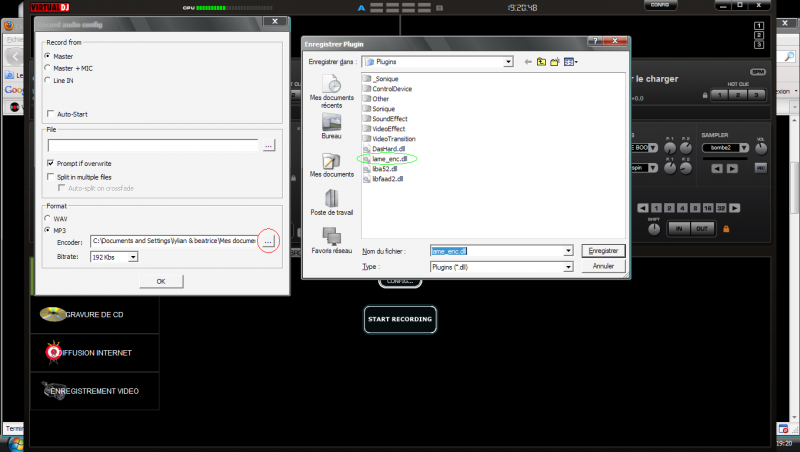
Task: Click the START RECORDING button
Action: [x=400, y=319]
